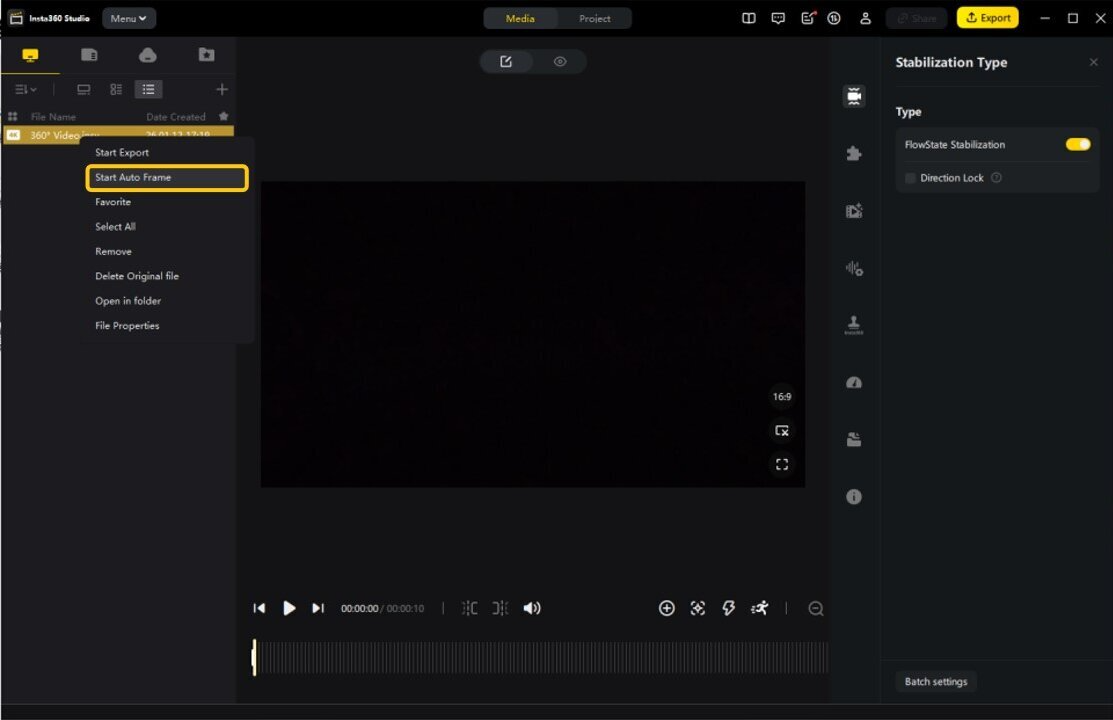Switch to the Media tab
This screenshot has width=1113, height=720.
point(520,18)
